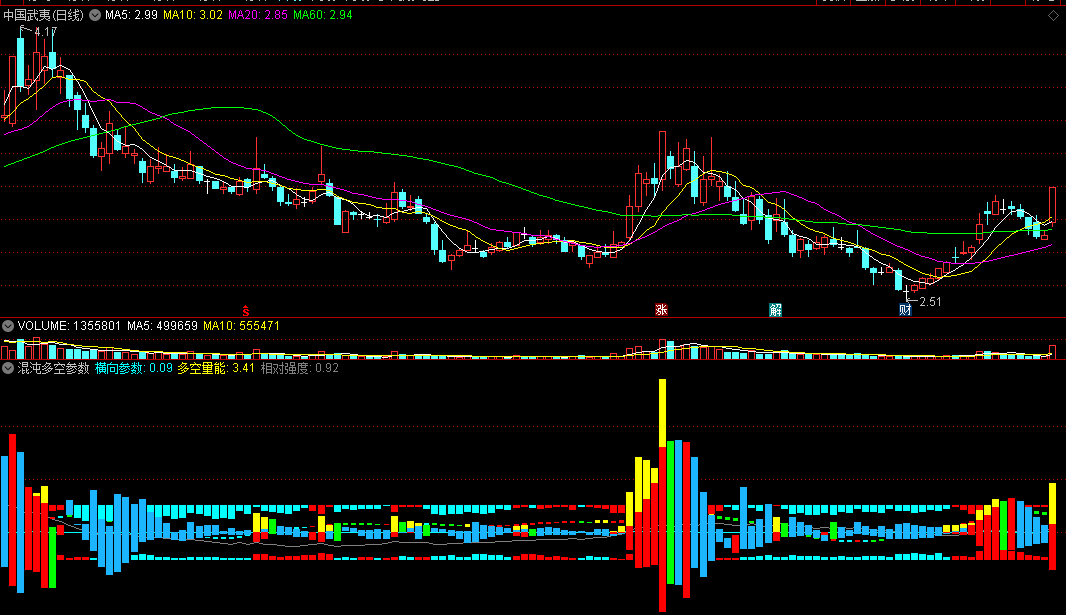Click the 相对强度: 0.92 value

coord(299,368)
